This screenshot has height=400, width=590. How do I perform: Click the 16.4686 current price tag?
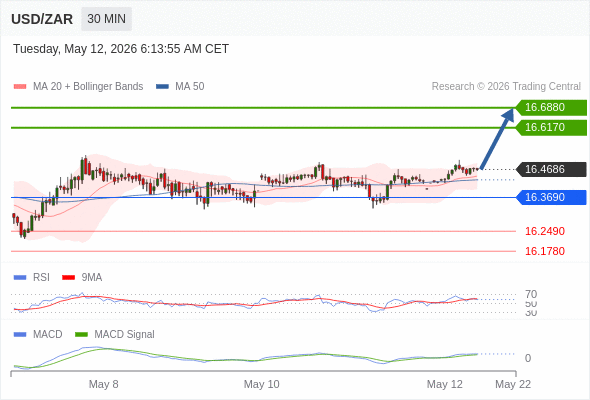click(551, 169)
